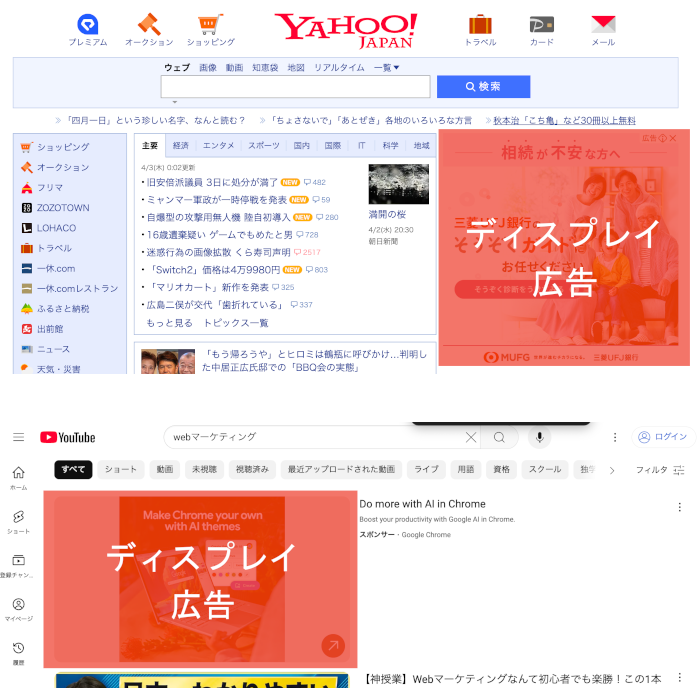The height and width of the screenshot is (700, 700).
Task: Select the 視聴済み filter chip
Action: coord(252,469)
